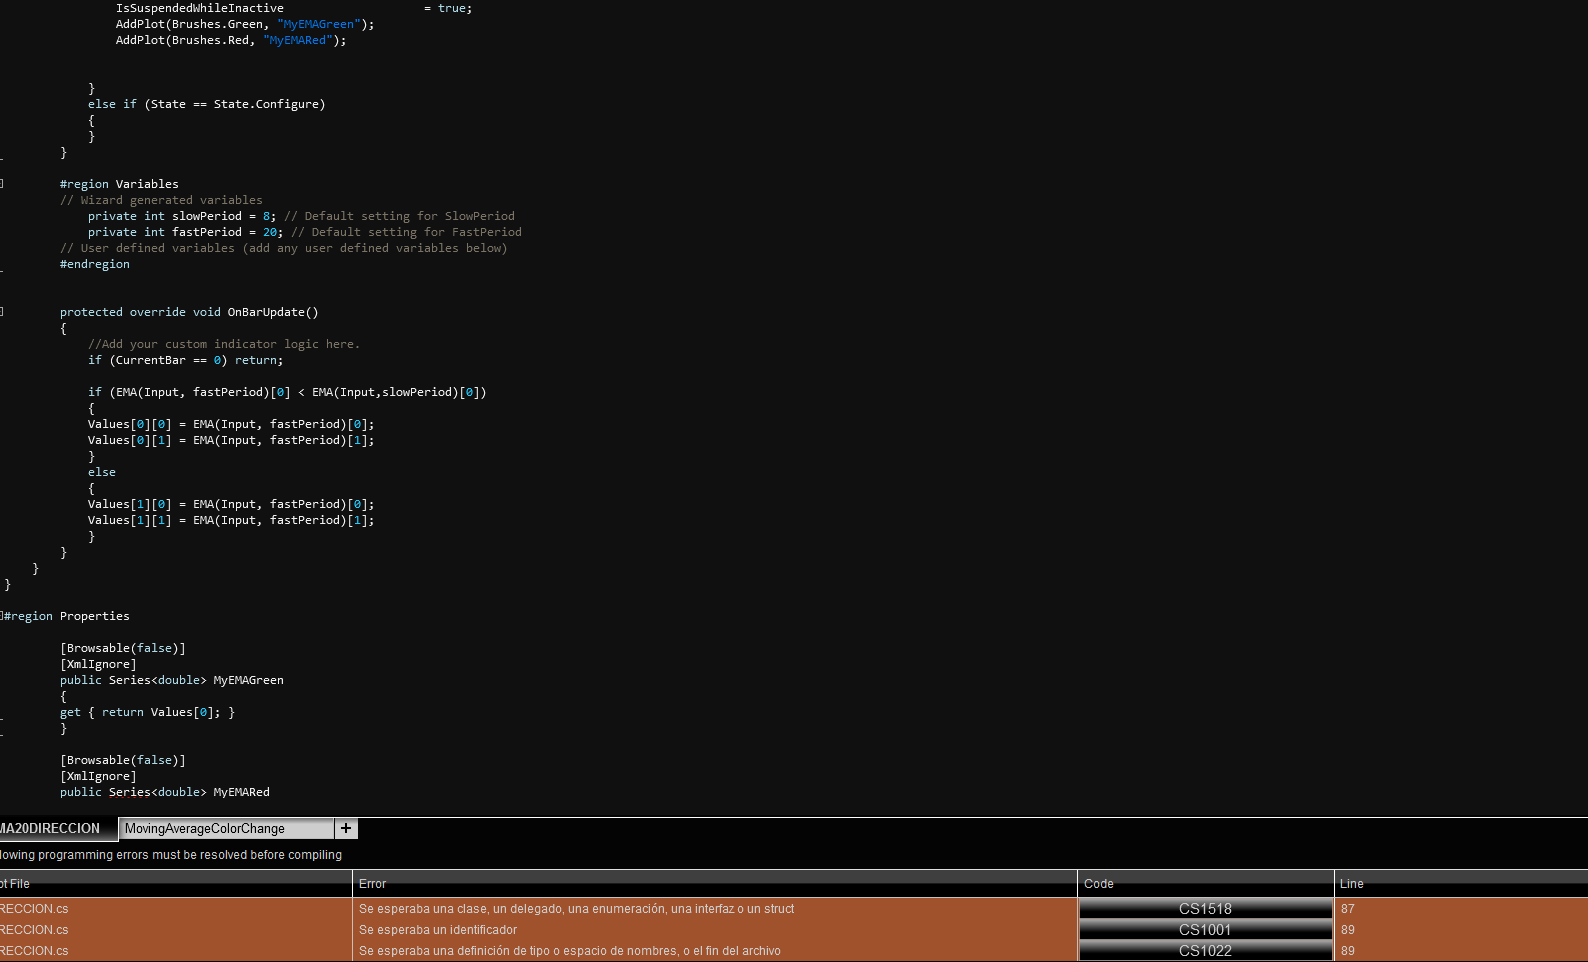Click the EMA fastPeriod versus slowPeriod comparison line
1588x962 pixels.
click(287, 392)
